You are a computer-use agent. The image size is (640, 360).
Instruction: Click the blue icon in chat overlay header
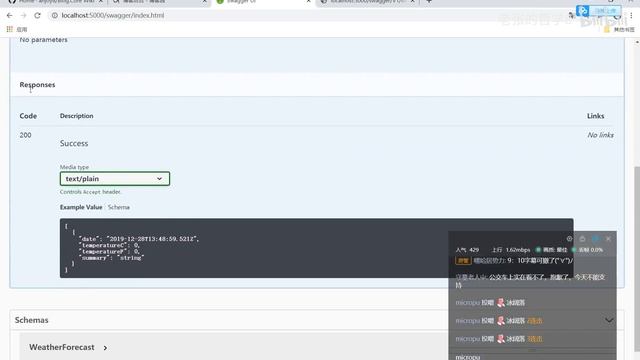pos(596,239)
